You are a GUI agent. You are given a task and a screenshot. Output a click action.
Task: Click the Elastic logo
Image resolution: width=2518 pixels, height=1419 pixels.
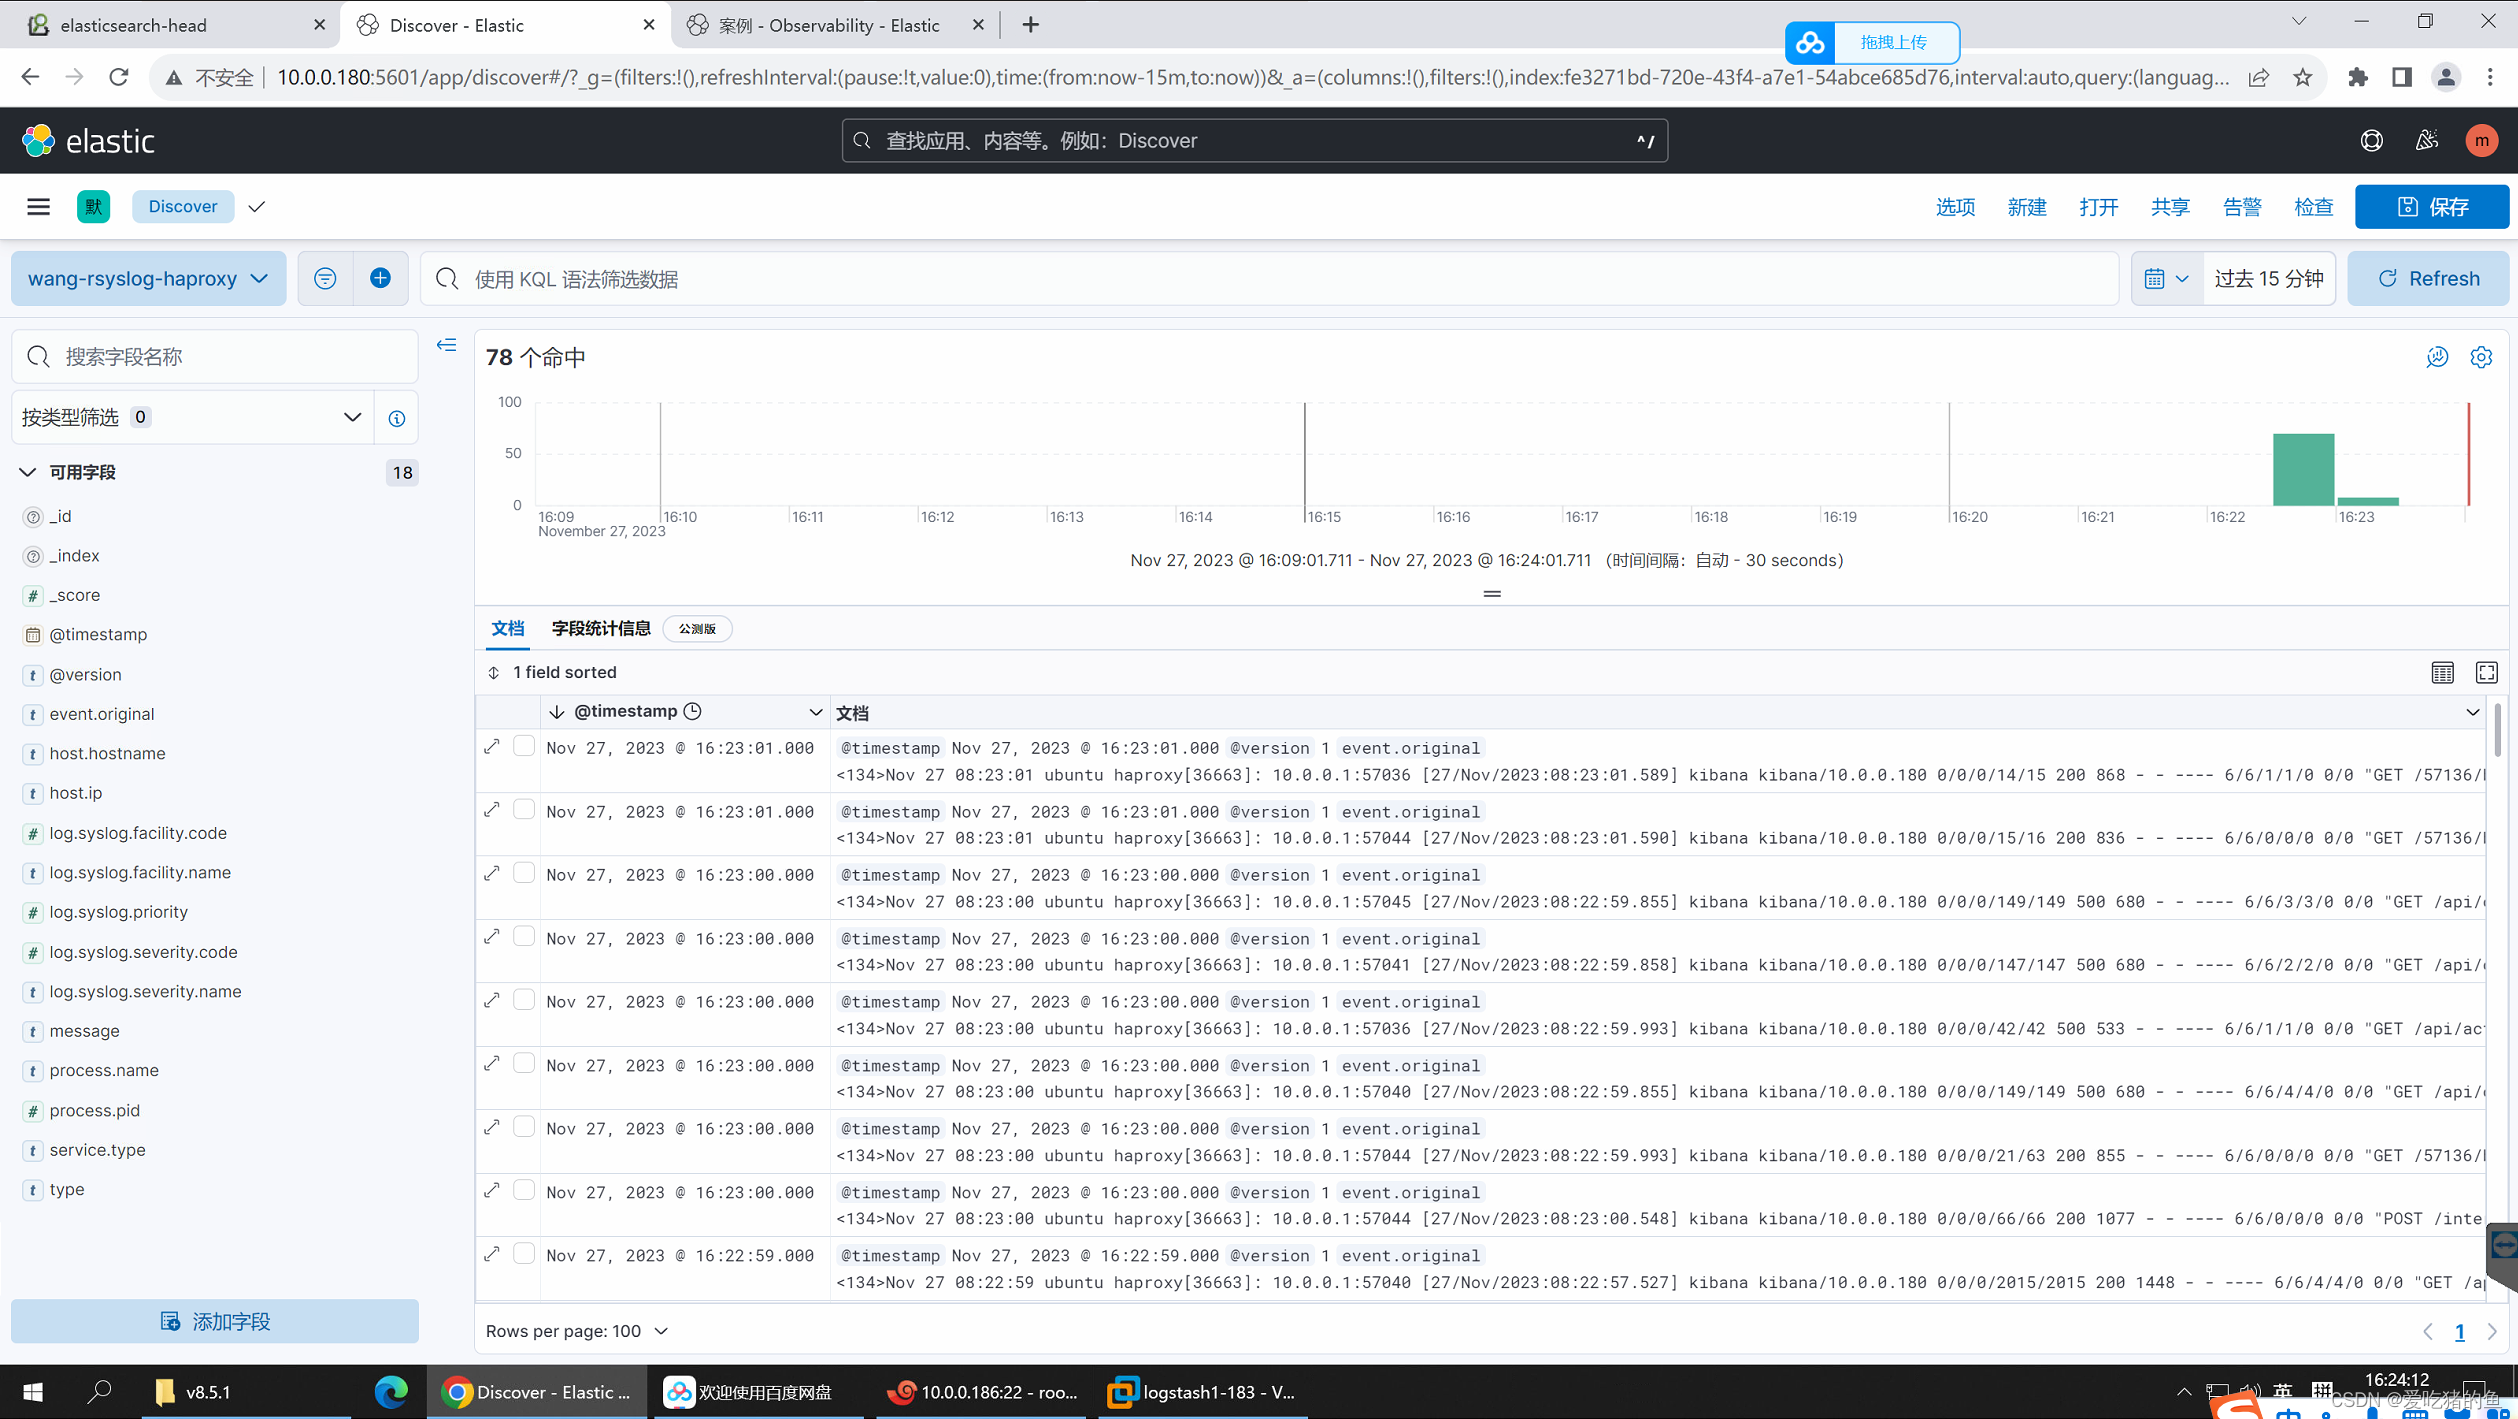[89, 141]
